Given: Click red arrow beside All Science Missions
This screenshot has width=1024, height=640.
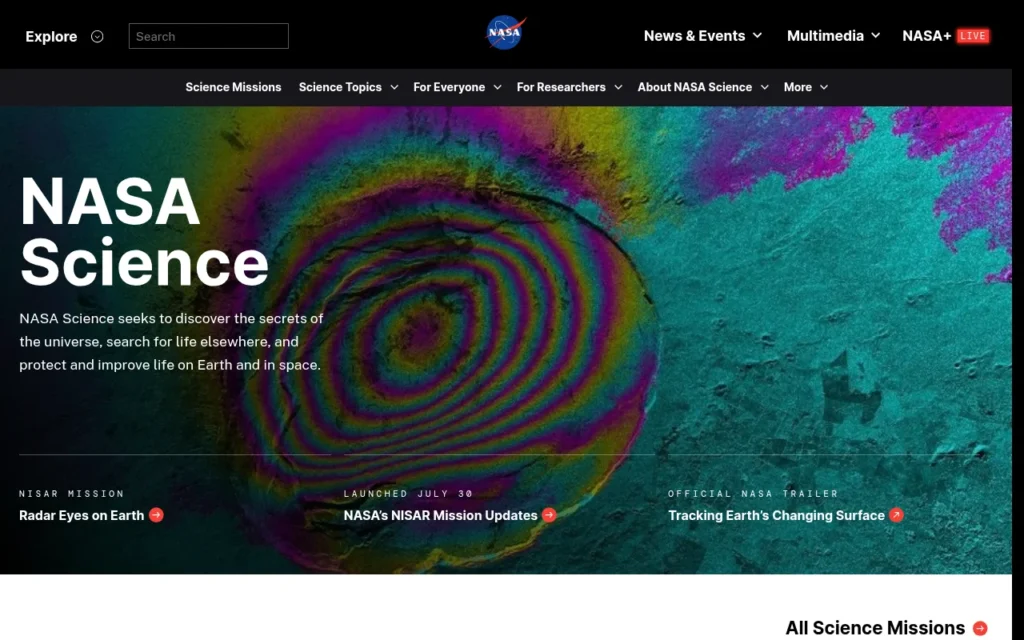Looking at the screenshot, I should point(980,628).
